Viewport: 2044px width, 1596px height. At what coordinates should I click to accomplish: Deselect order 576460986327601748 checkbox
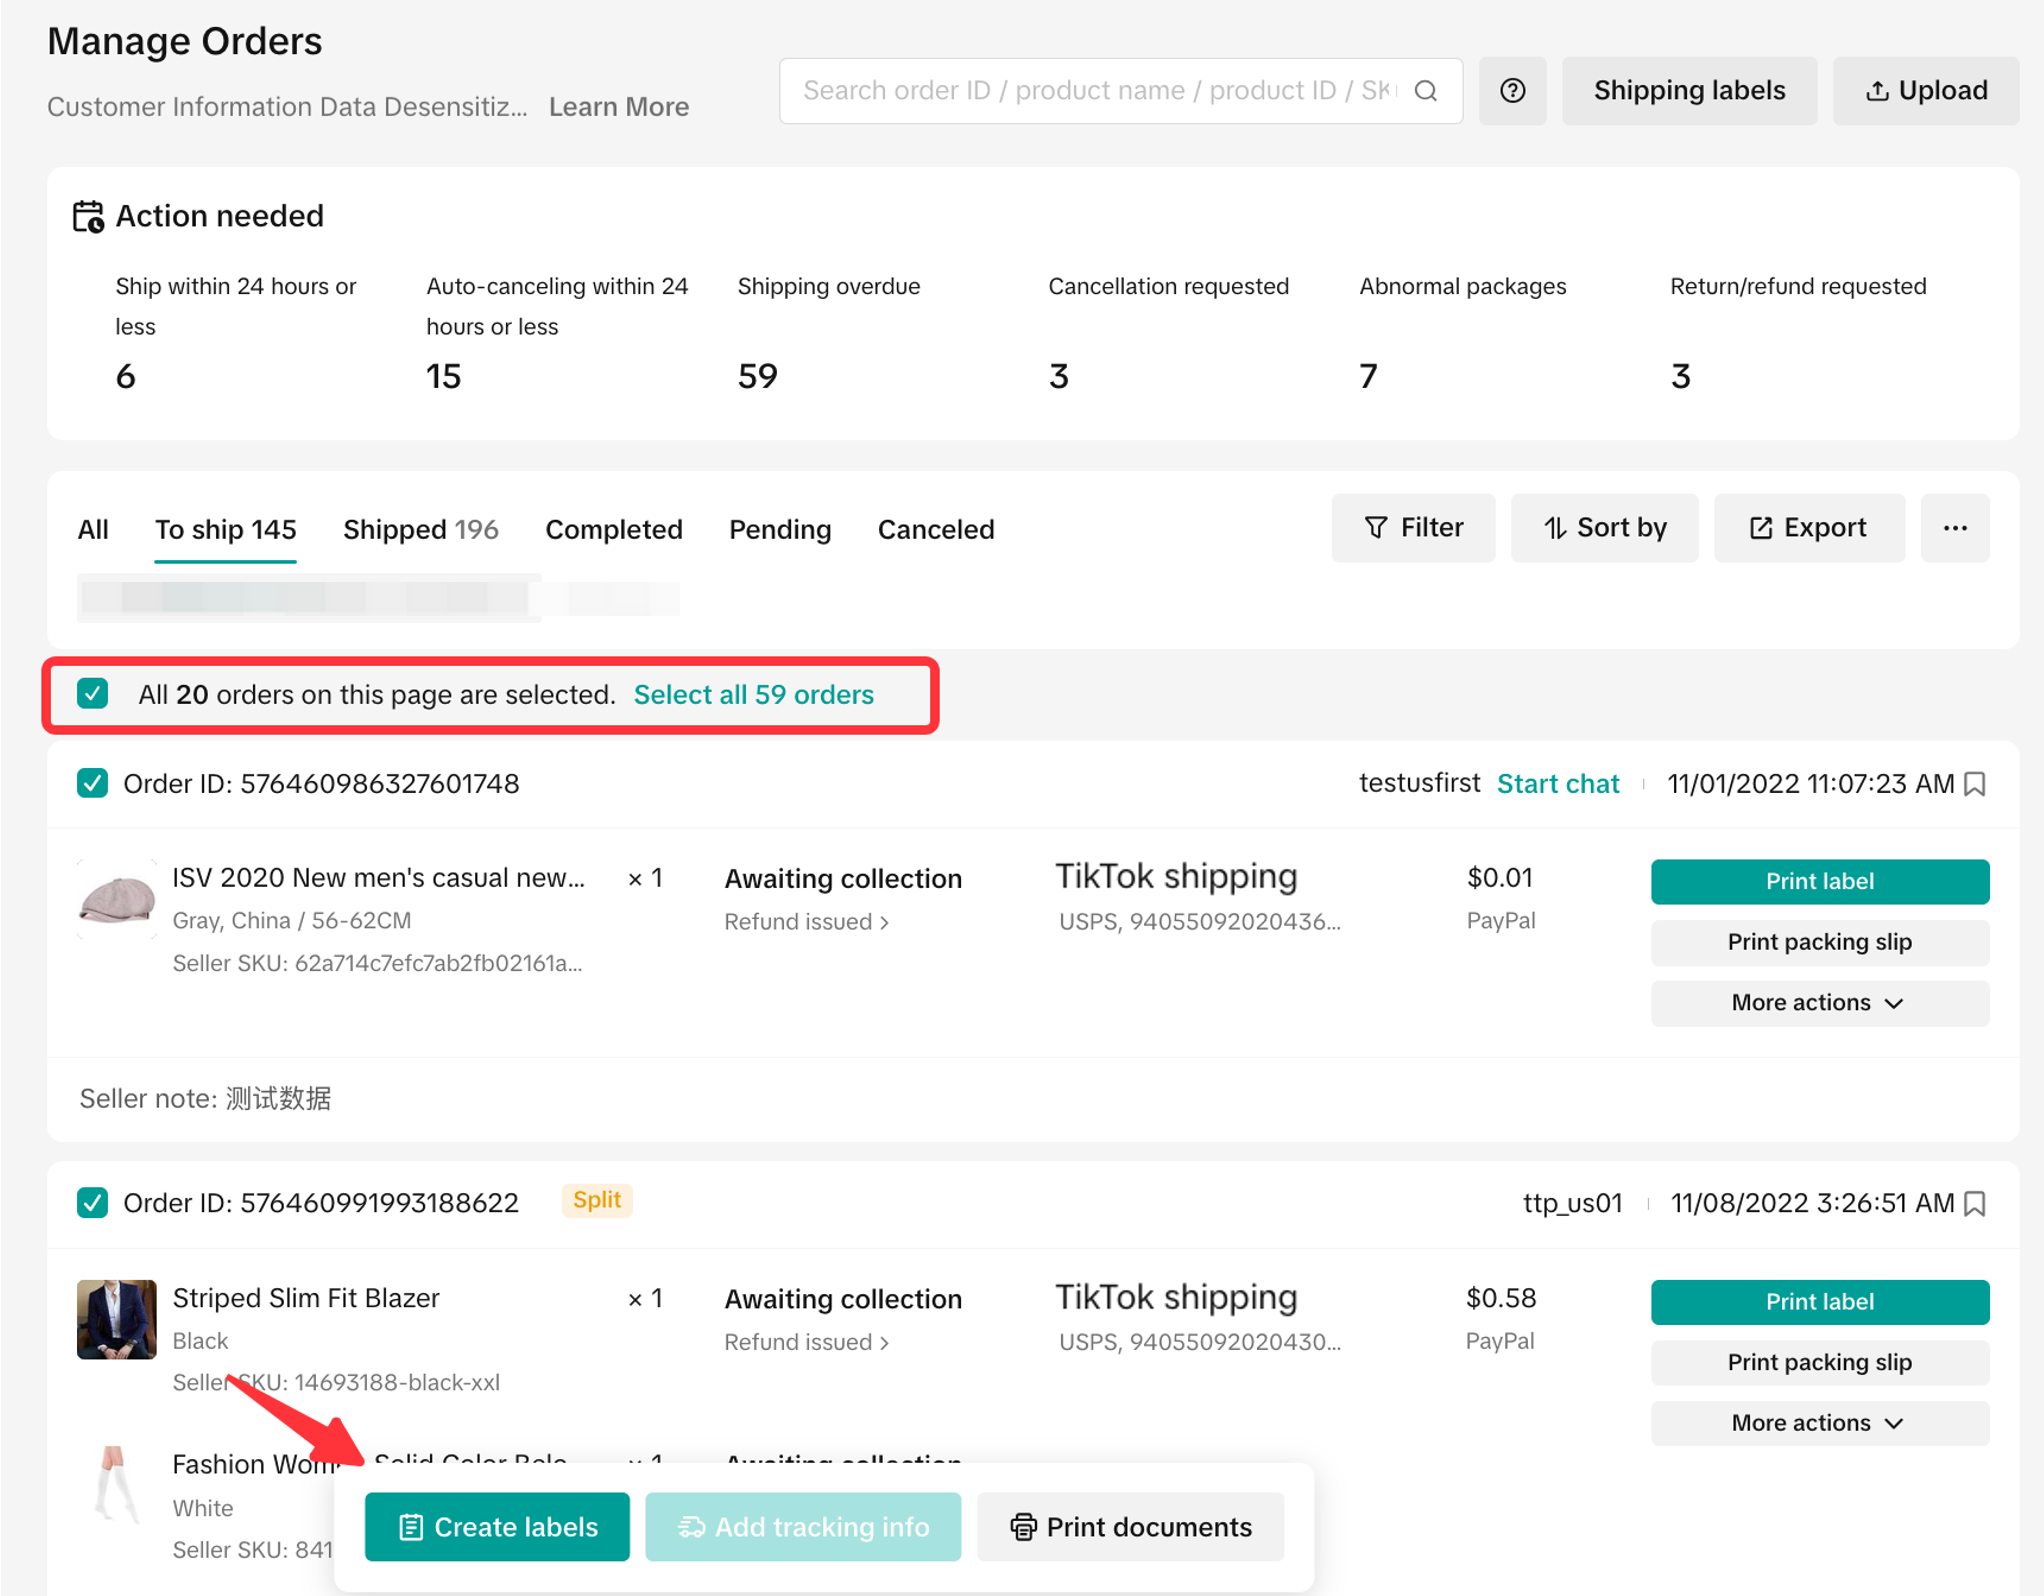pos(93,783)
